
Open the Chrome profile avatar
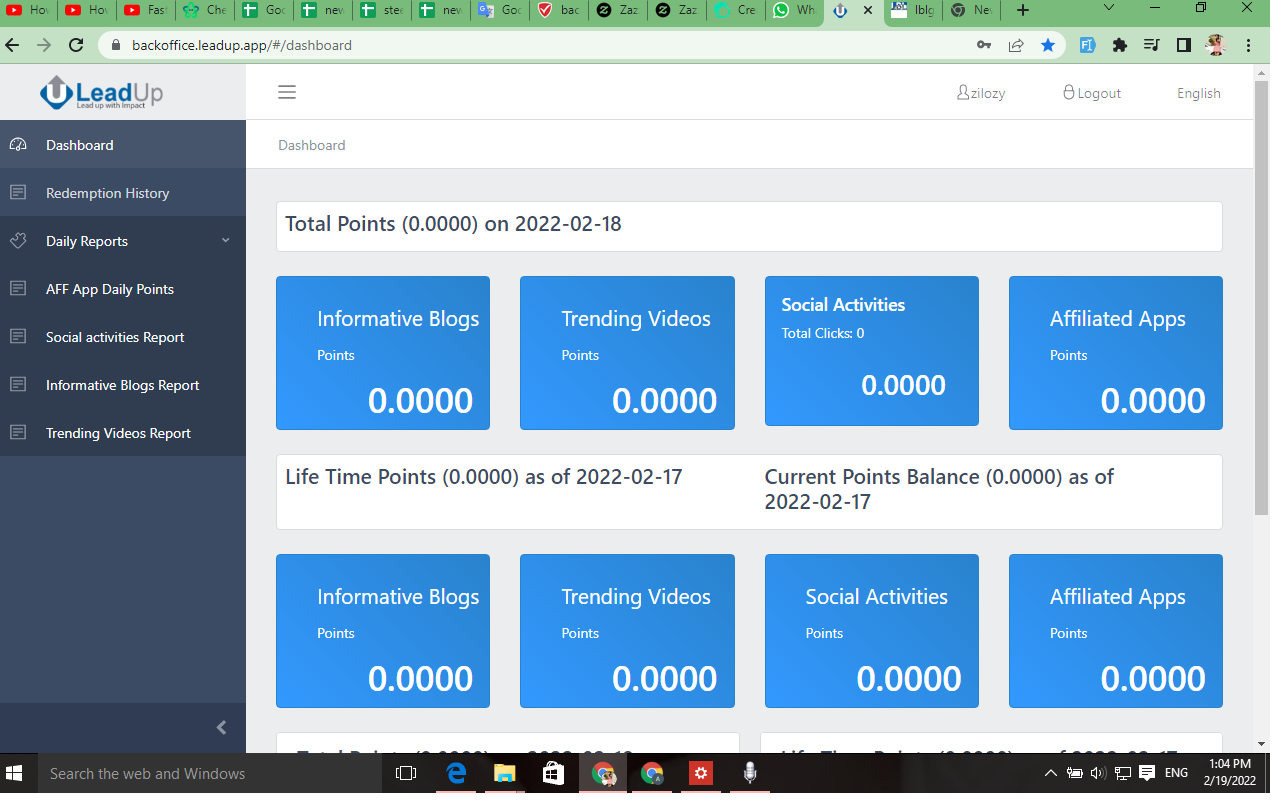1216,45
